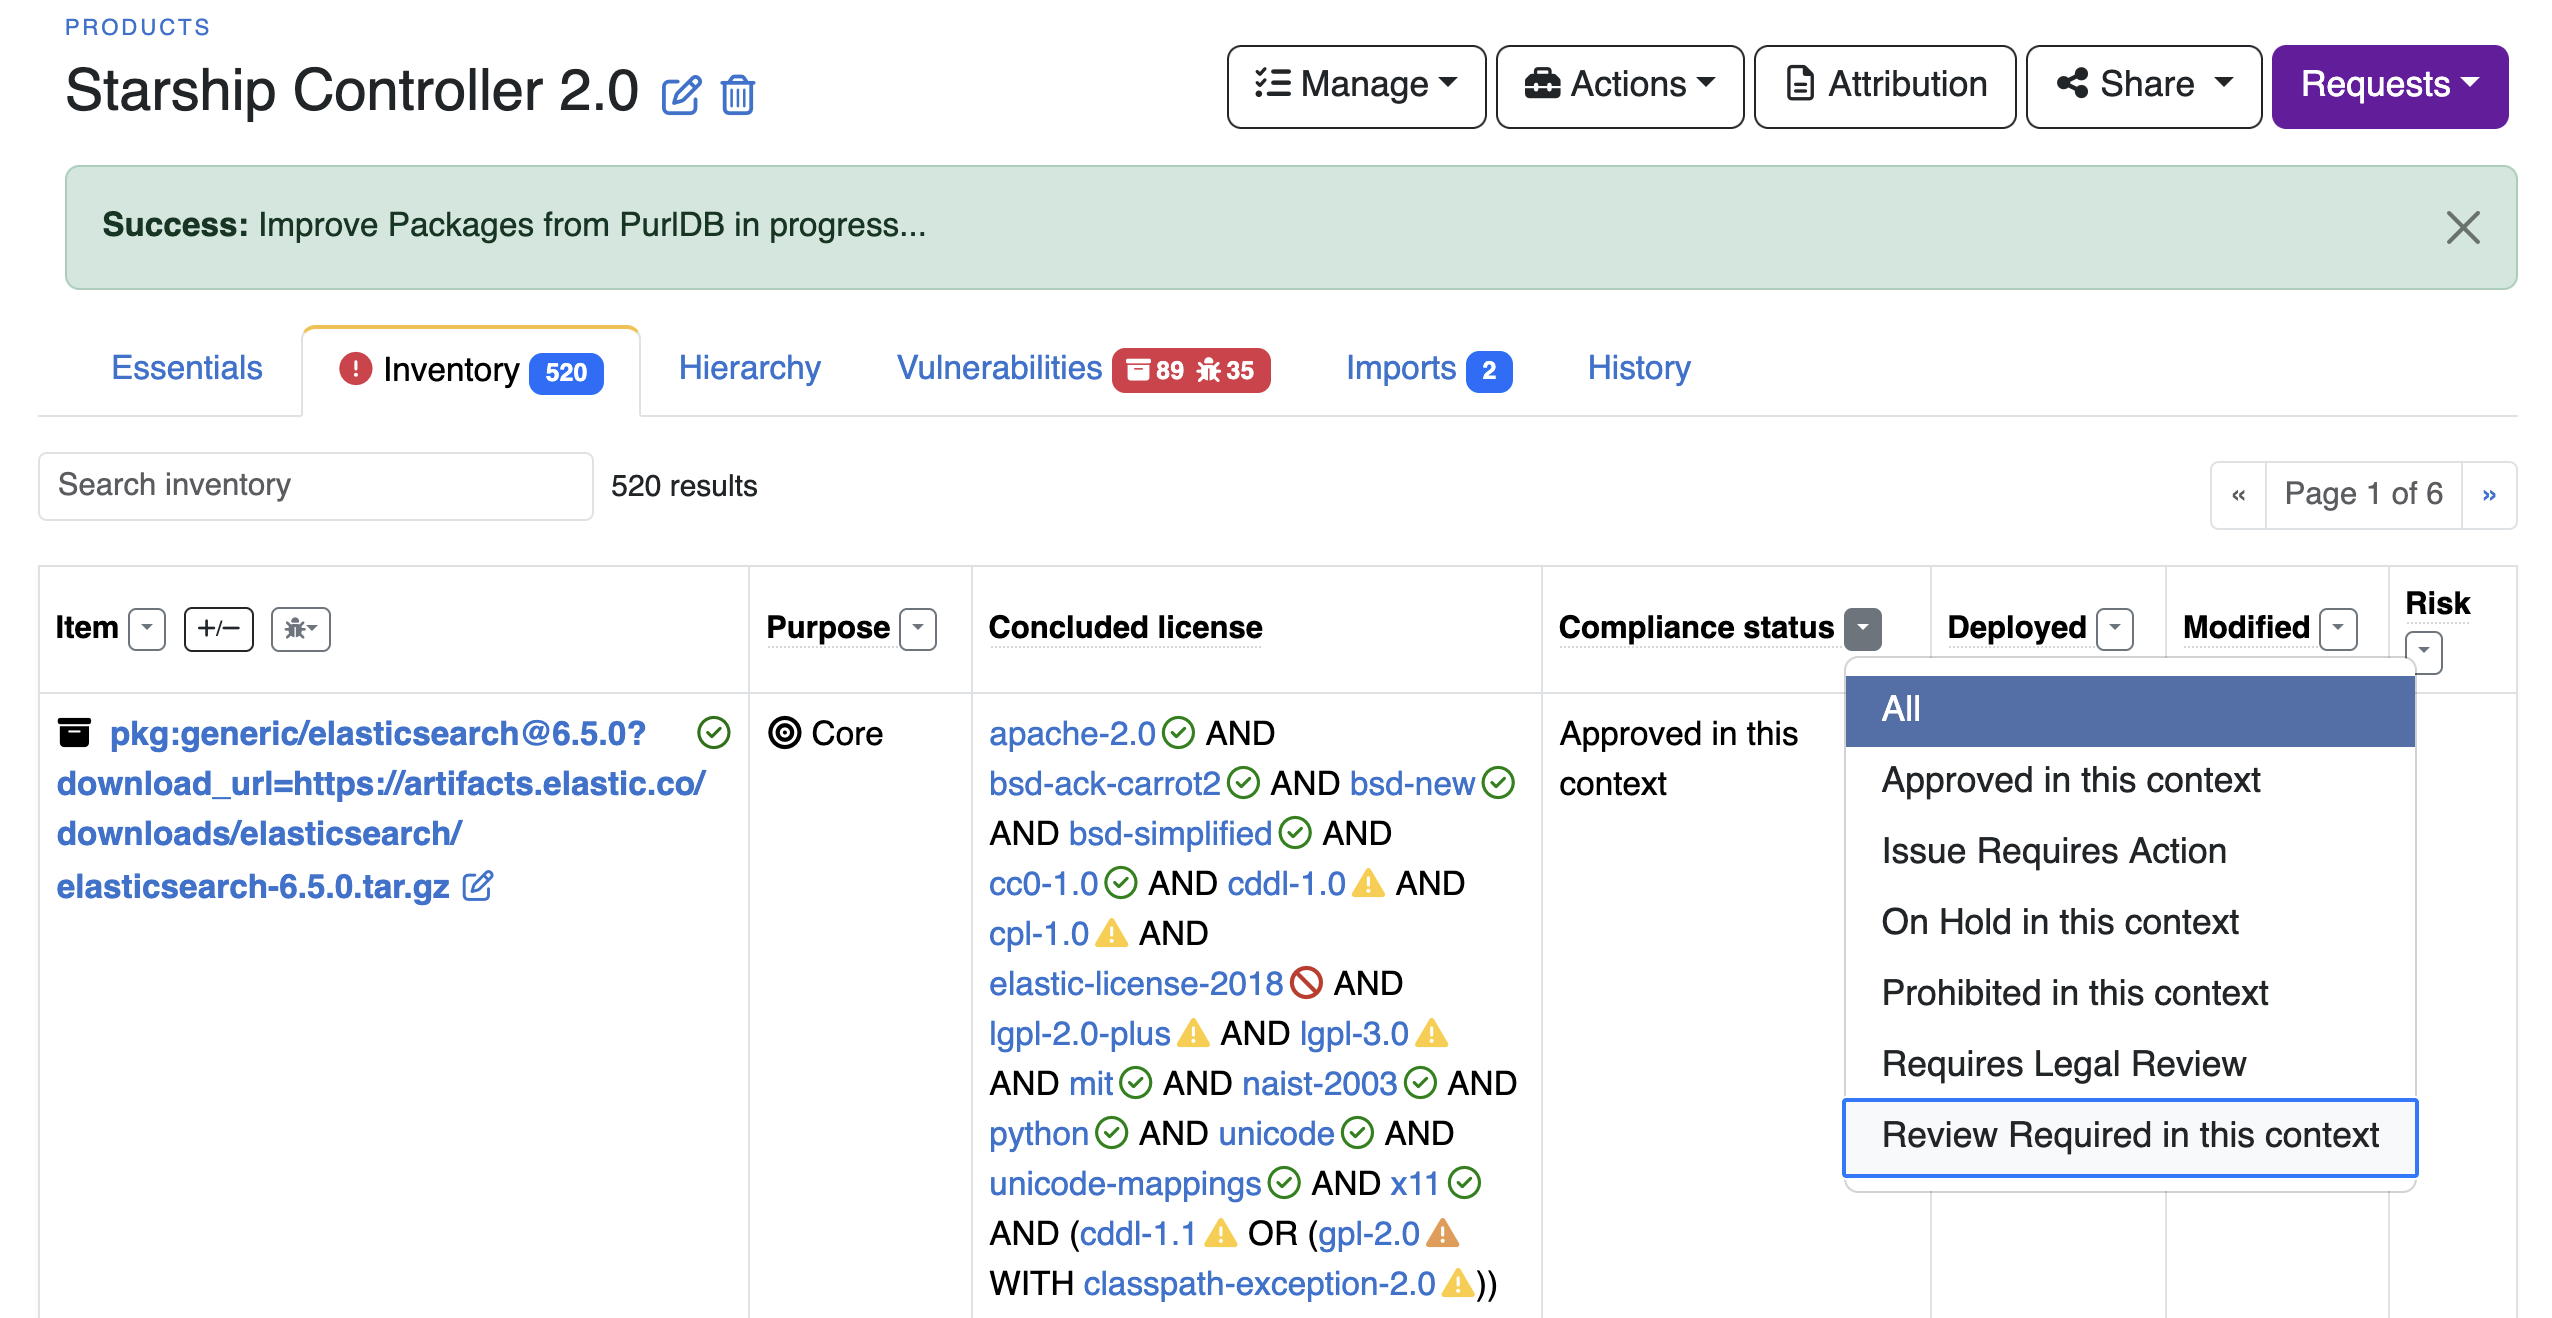This screenshot has width=2552, height=1318.
Task: Open the apache-2.0 license link
Action: 1072,734
